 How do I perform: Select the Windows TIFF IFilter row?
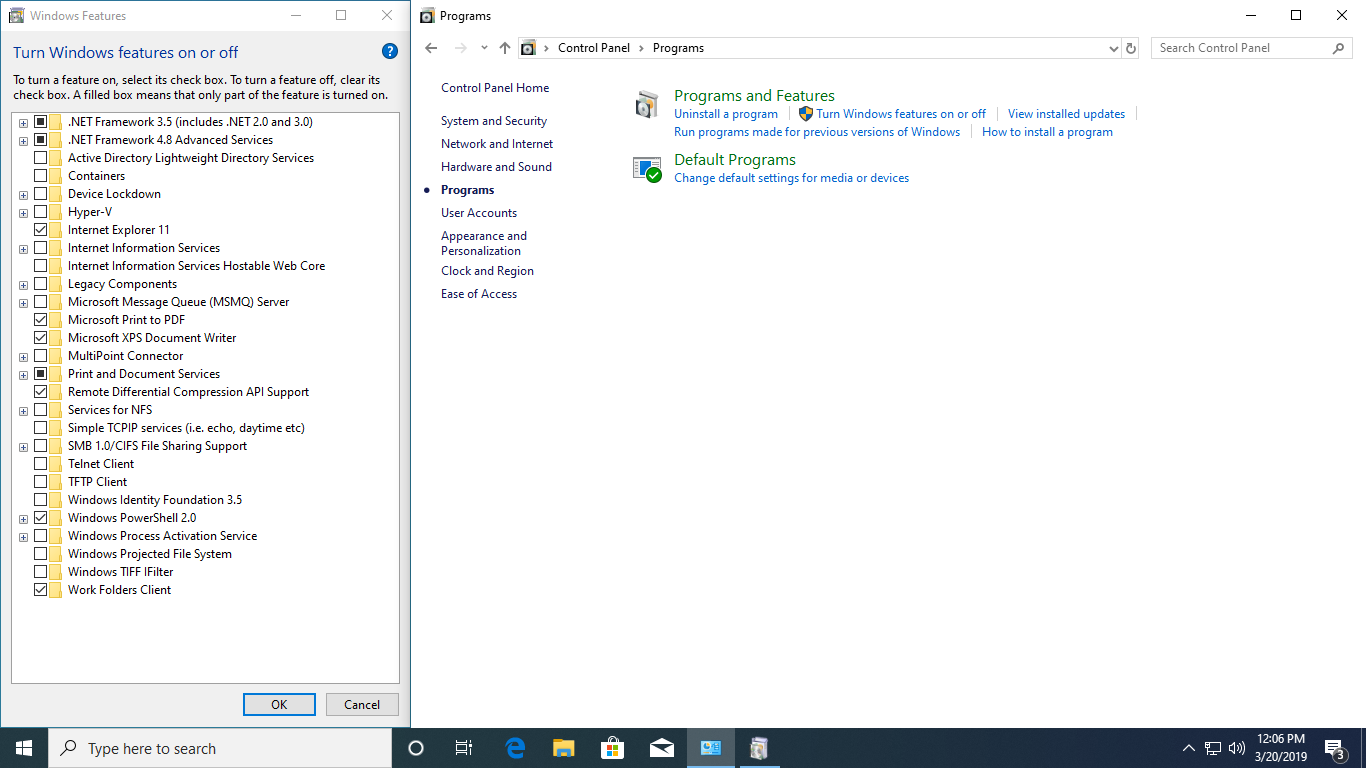click(121, 572)
